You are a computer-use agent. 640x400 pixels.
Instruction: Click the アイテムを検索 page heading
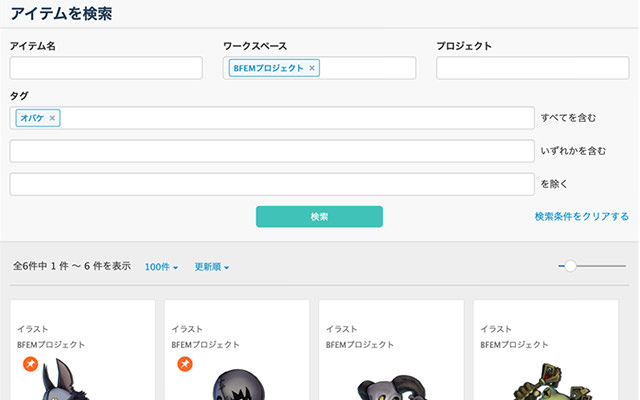pyautogui.click(x=61, y=14)
